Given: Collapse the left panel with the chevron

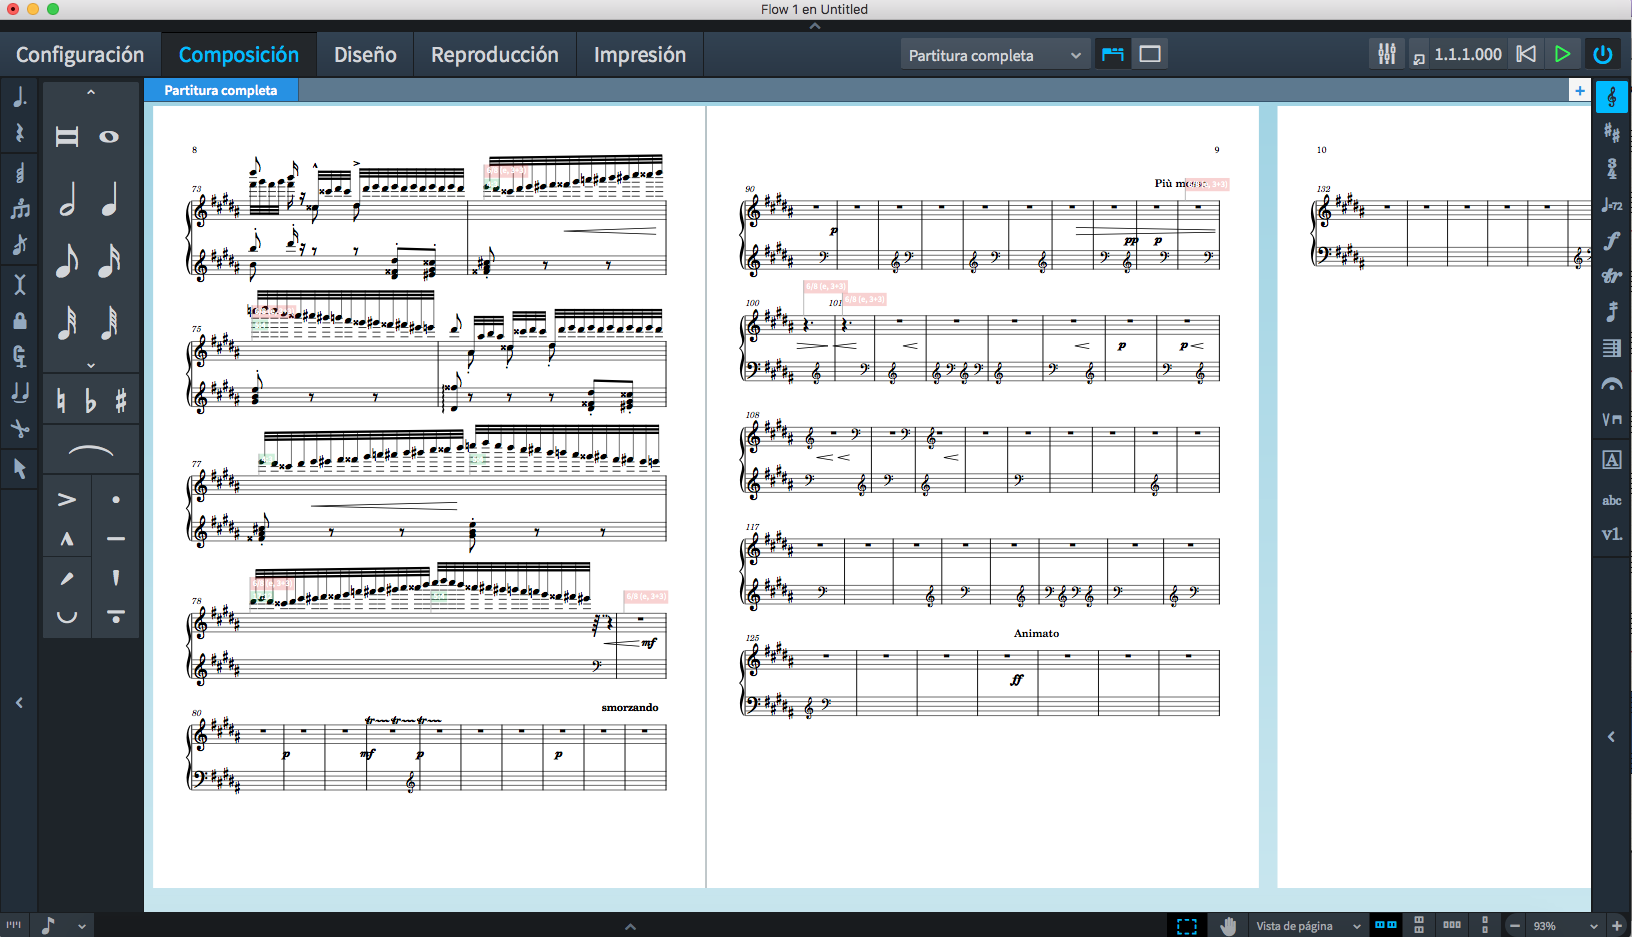Looking at the screenshot, I should (x=19, y=703).
